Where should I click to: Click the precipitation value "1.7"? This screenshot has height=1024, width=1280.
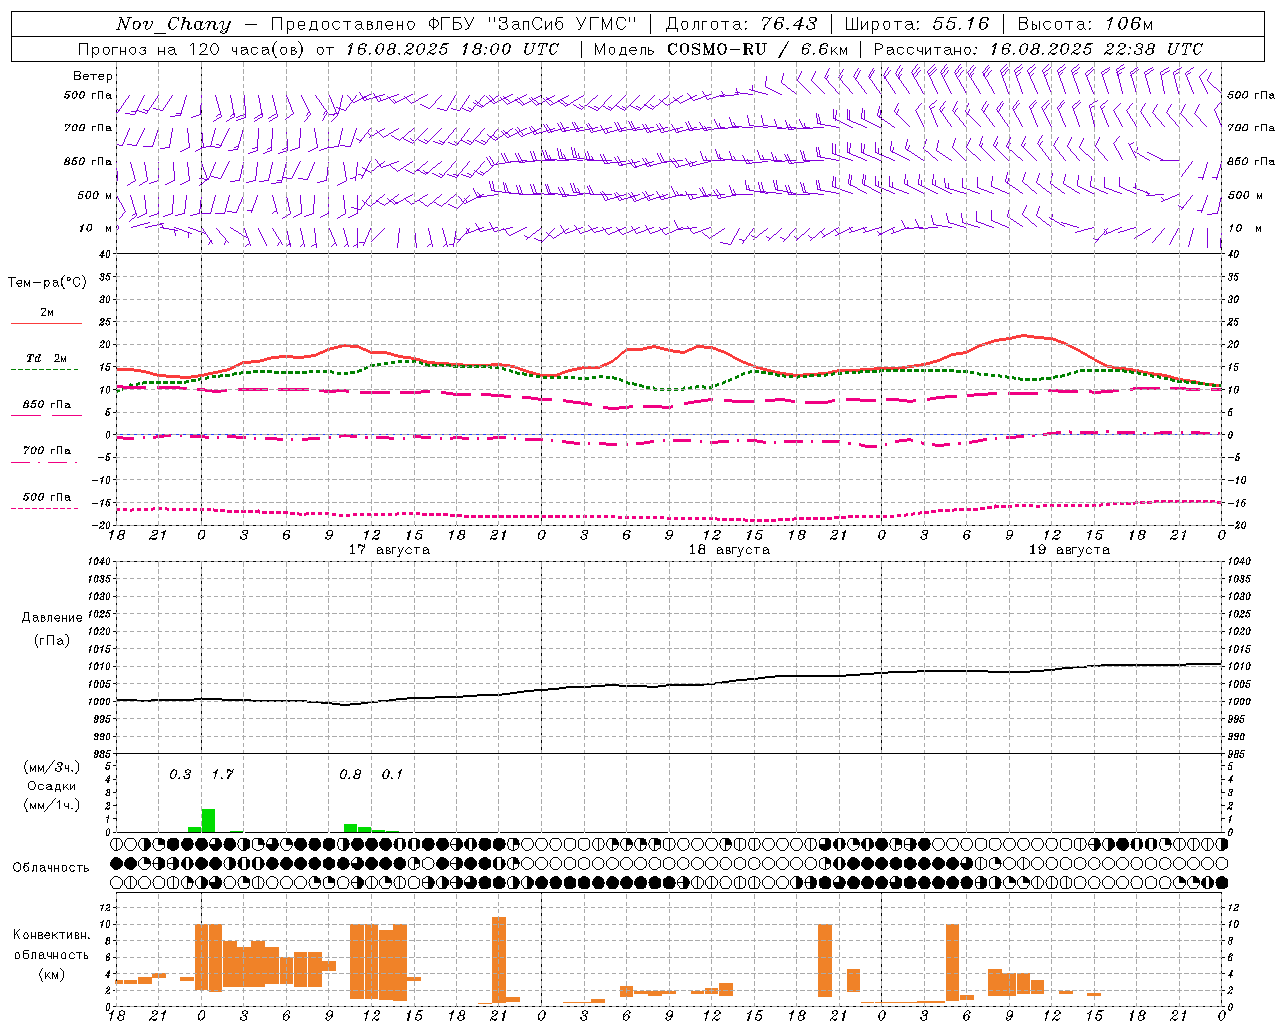tap(222, 774)
